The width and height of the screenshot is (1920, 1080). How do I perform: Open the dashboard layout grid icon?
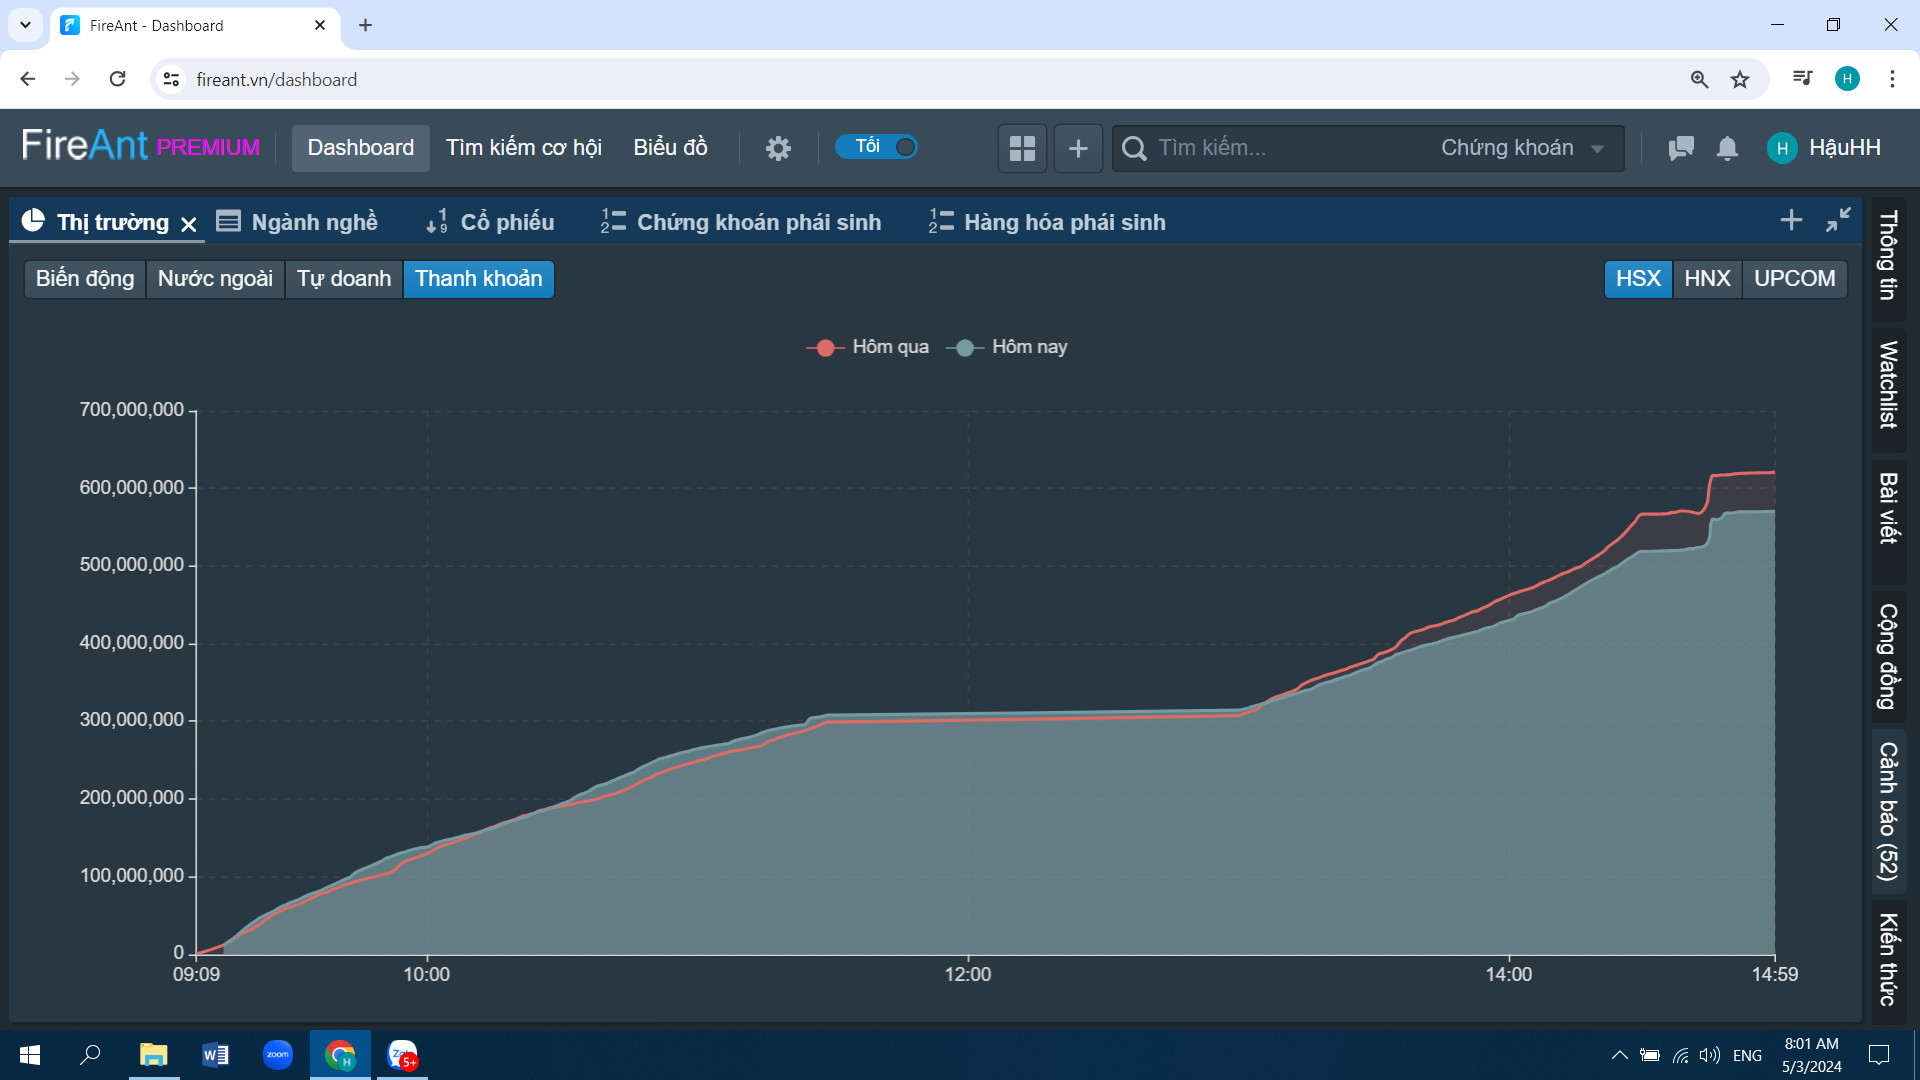(1022, 148)
